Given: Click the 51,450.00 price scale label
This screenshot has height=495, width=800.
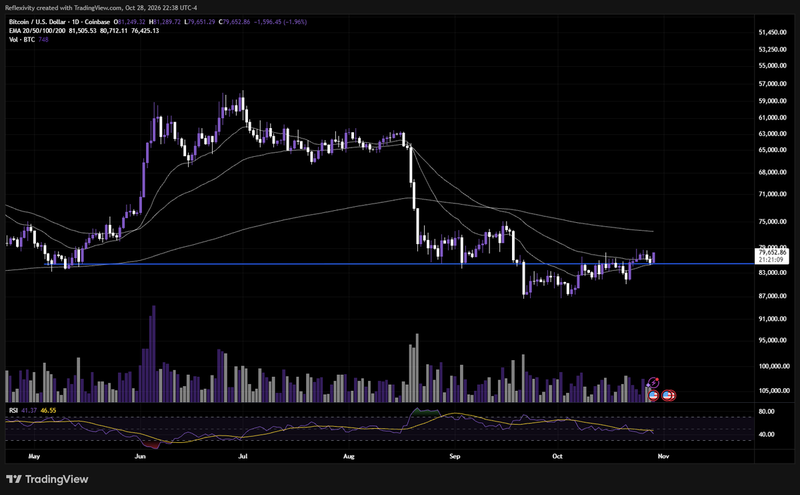Looking at the screenshot, I should [772, 32].
